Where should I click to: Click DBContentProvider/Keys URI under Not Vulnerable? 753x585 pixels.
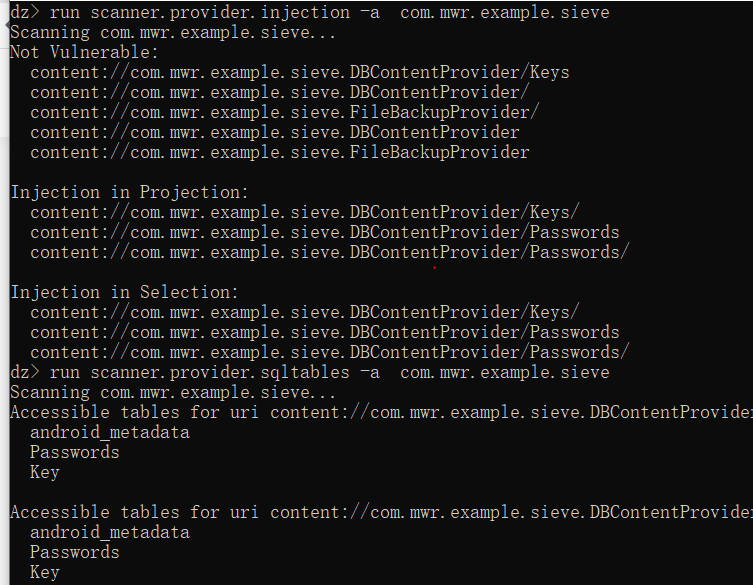[300, 72]
